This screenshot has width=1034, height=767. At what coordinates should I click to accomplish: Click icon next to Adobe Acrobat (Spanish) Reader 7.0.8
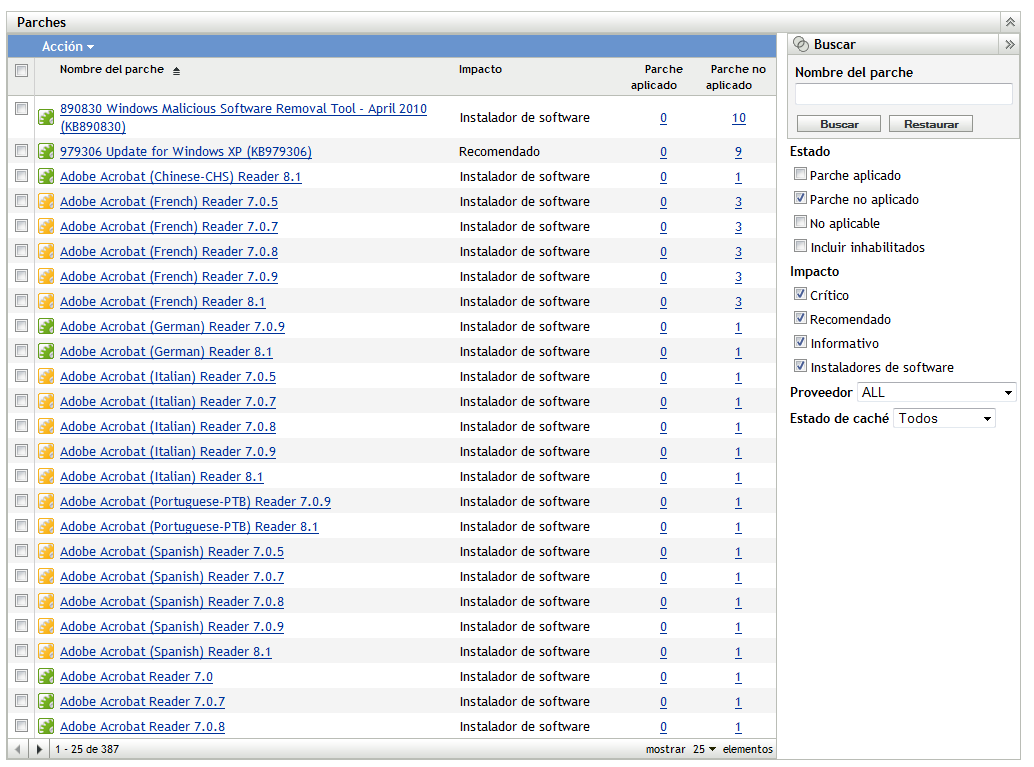tap(46, 601)
